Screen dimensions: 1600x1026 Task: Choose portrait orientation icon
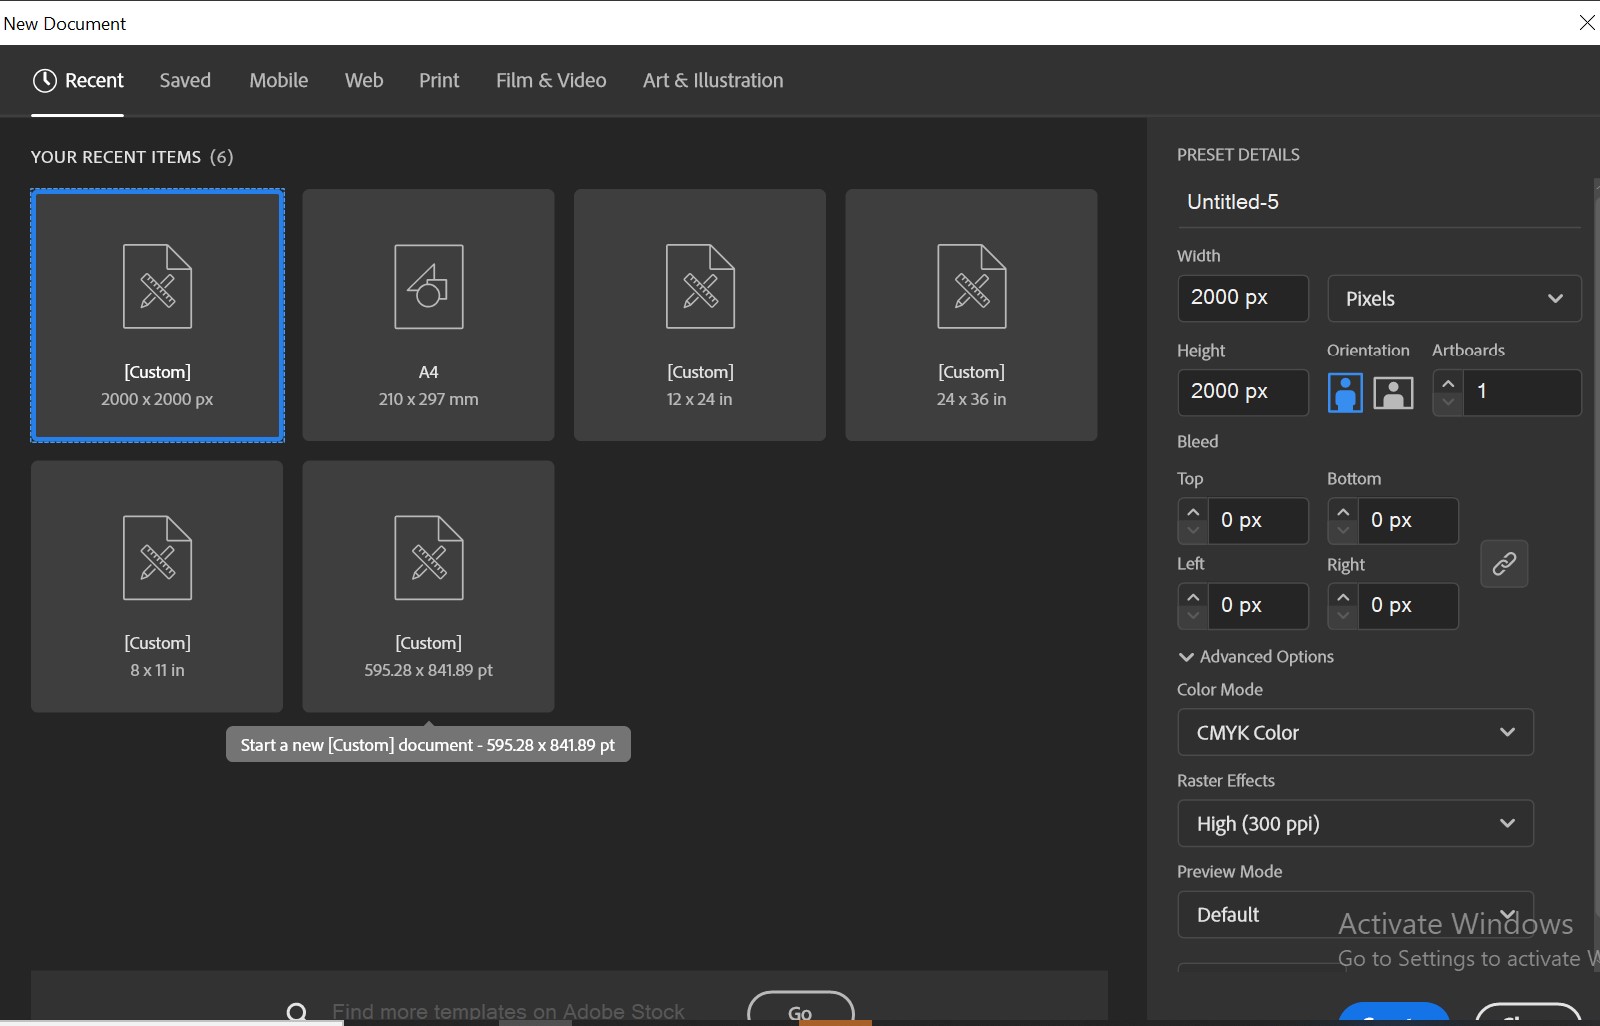[1345, 392]
